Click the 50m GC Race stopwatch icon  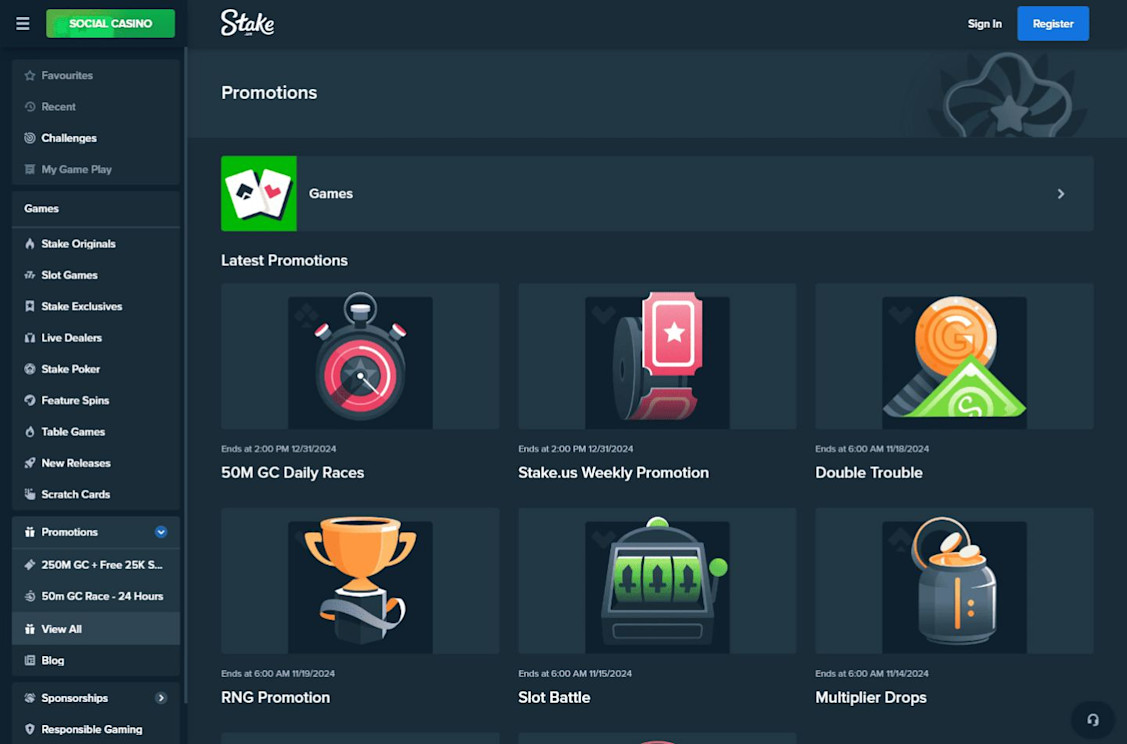click(x=29, y=596)
